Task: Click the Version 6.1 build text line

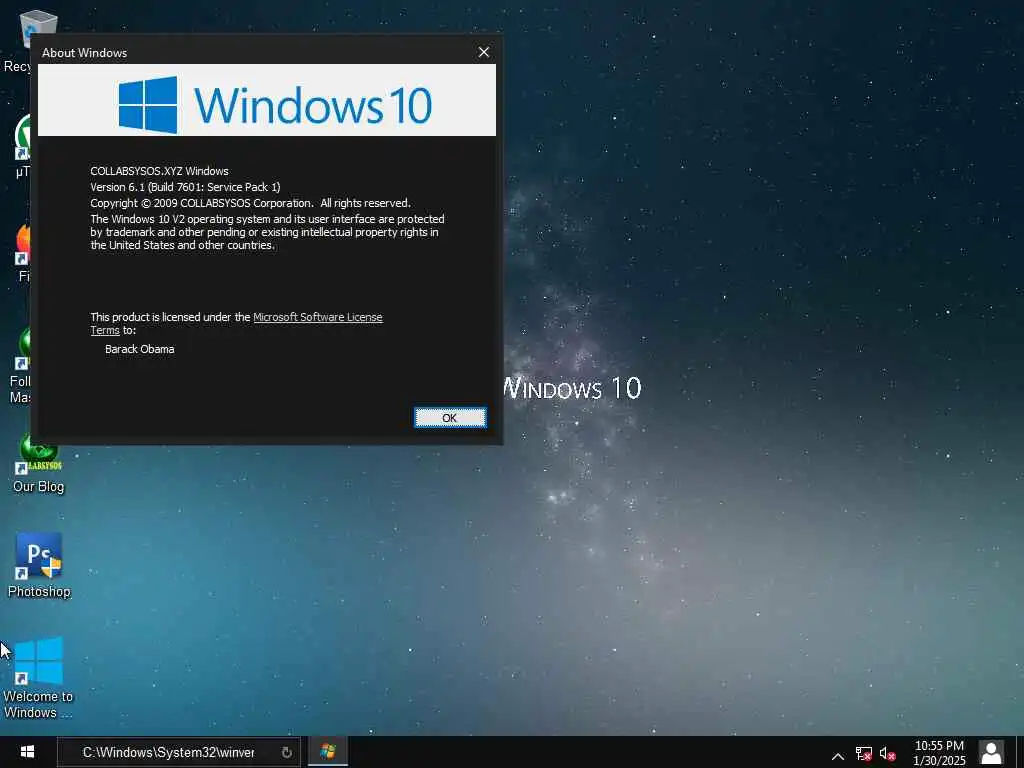Action: click(x=185, y=187)
